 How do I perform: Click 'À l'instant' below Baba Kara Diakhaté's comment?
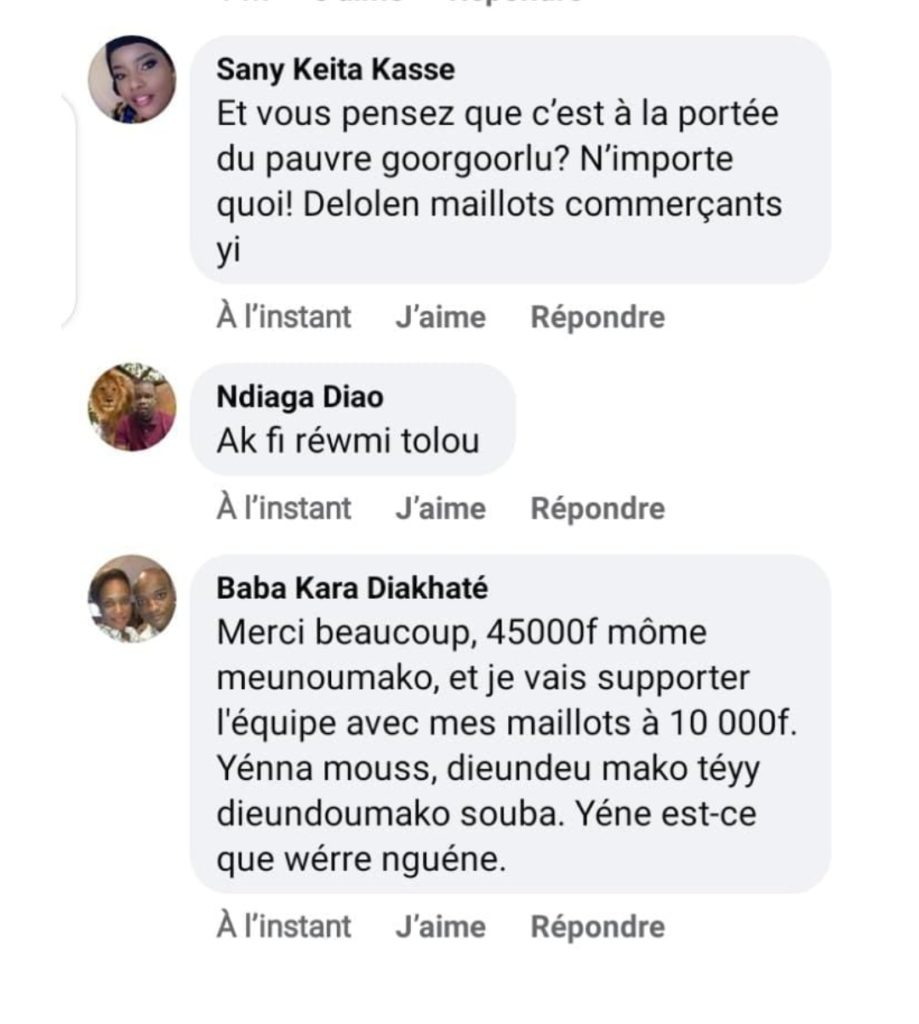click(284, 927)
